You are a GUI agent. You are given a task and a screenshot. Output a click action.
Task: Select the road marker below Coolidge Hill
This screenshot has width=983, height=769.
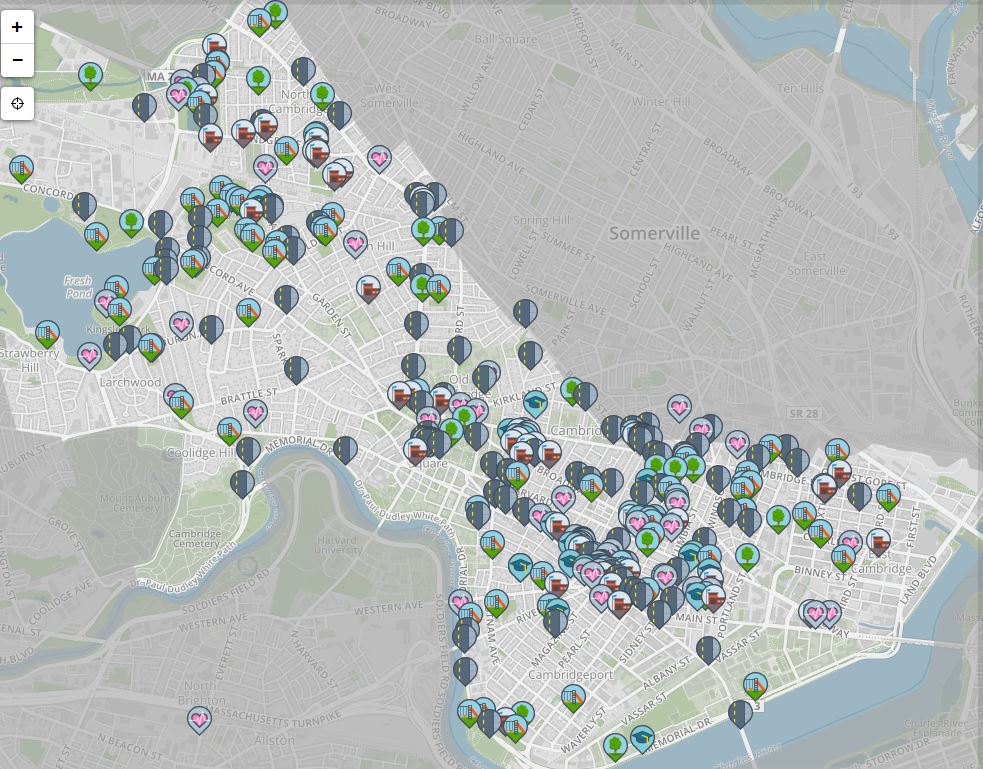pos(242,483)
